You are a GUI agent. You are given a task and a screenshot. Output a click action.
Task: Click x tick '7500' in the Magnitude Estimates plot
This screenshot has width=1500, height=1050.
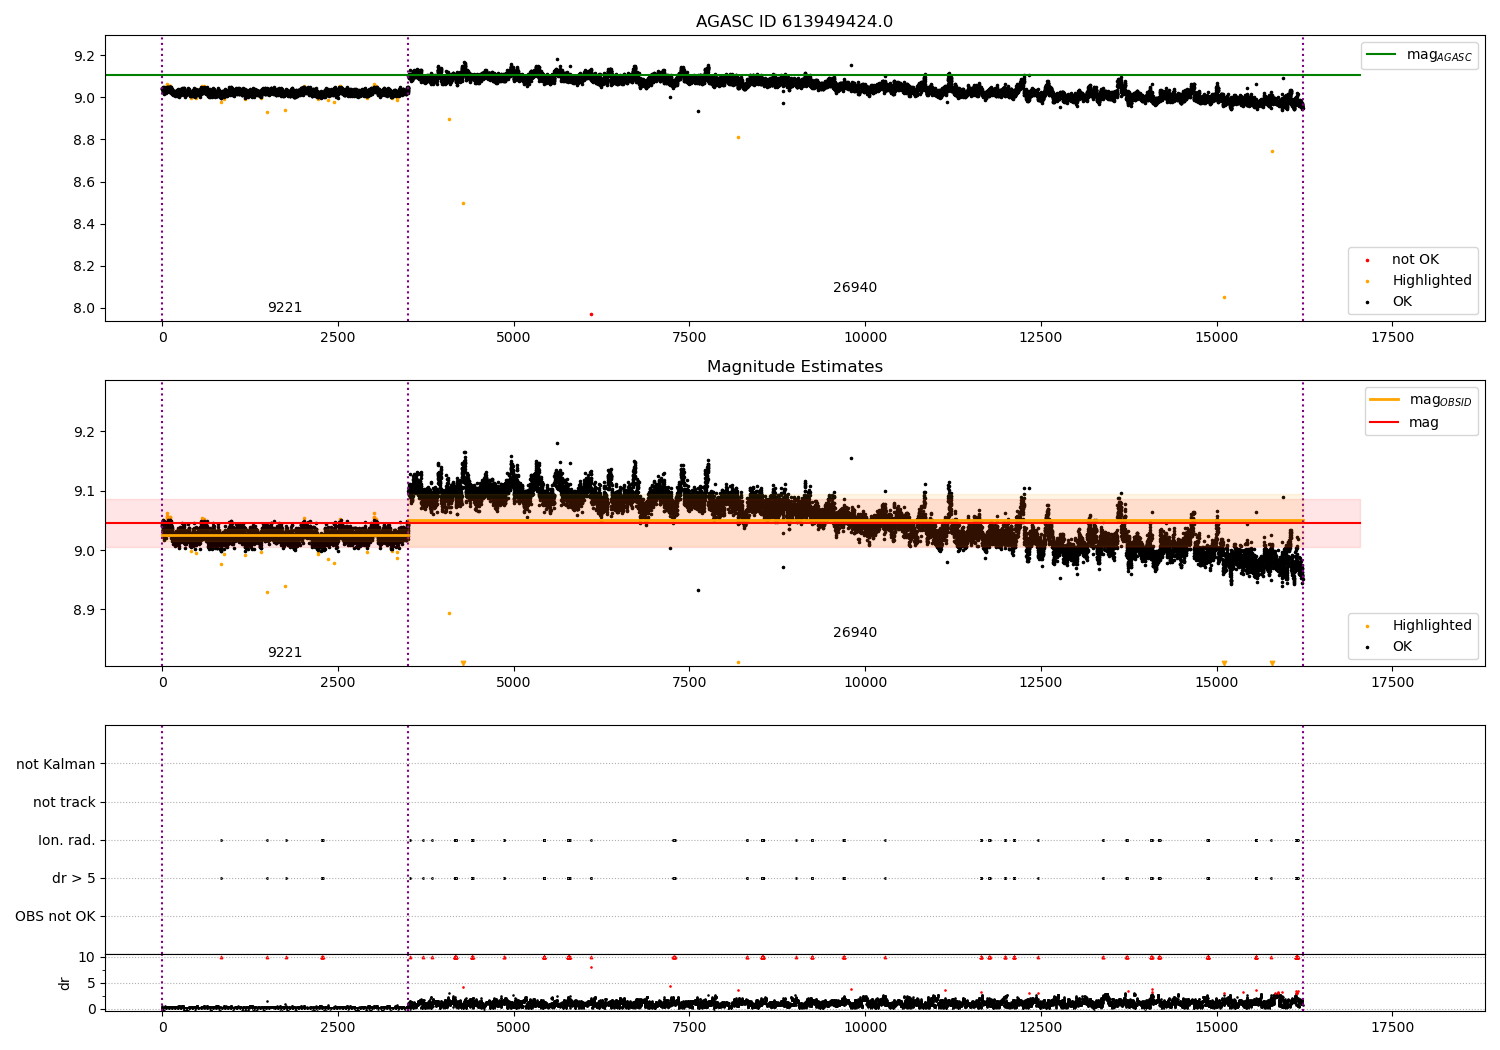tap(689, 683)
